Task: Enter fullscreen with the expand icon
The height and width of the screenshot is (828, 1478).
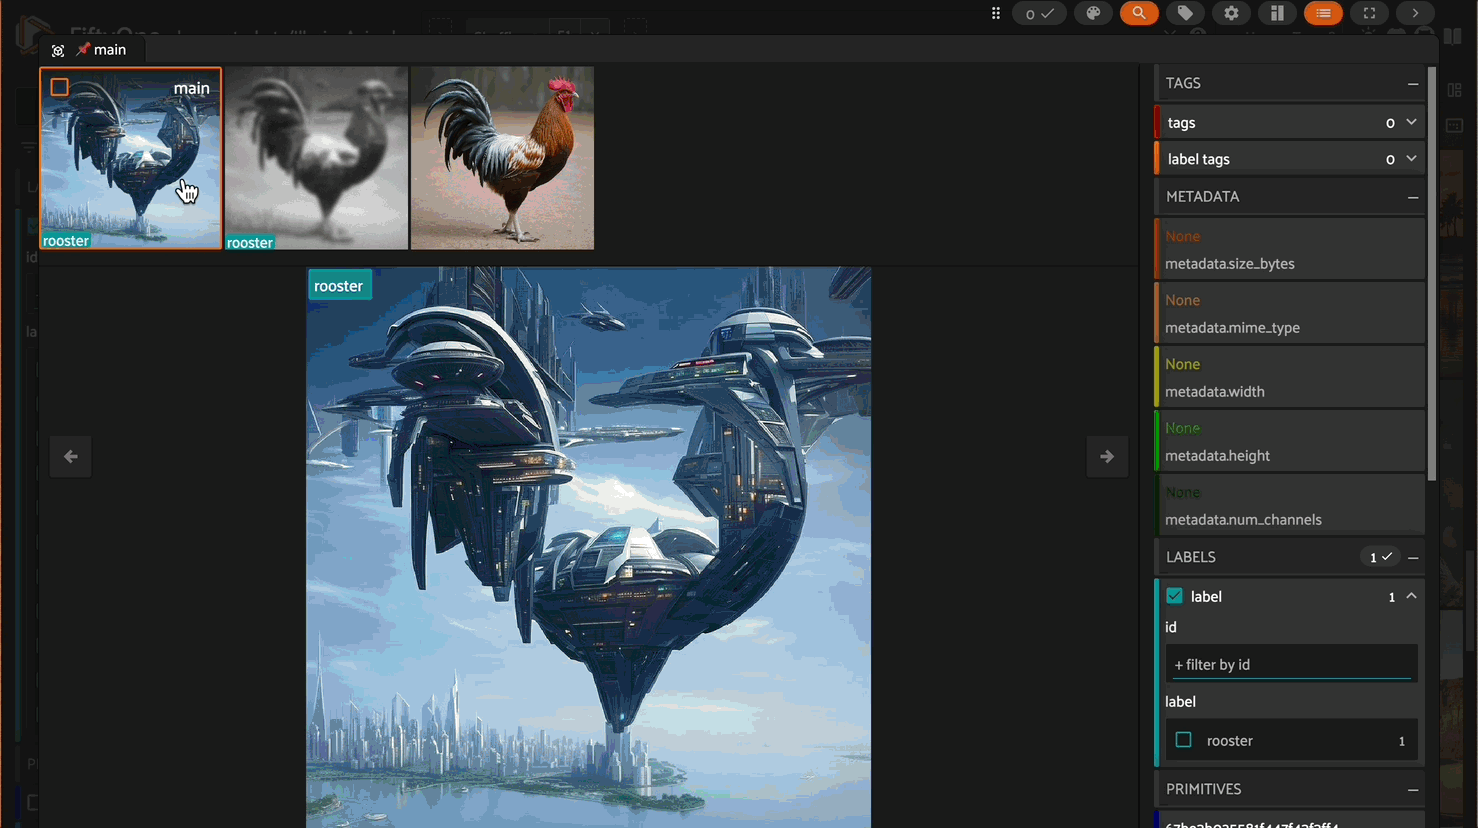Action: (x=1369, y=13)
